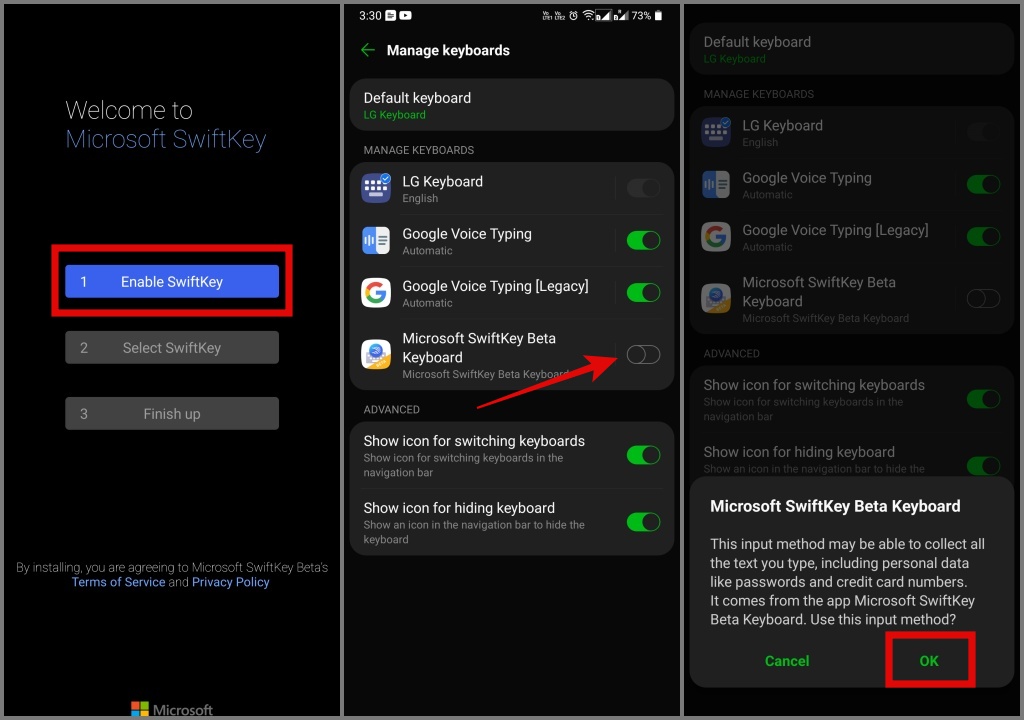Click the green 'LG Keyboard' subtitle in middle screen
1024x720 pixels.
click(394, 115)
